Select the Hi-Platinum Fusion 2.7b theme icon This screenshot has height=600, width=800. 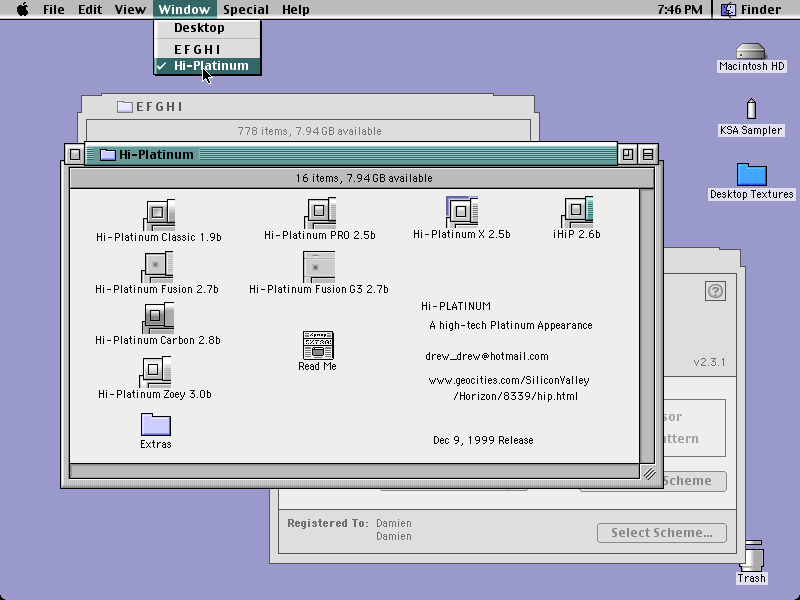(x=157, y=267)
